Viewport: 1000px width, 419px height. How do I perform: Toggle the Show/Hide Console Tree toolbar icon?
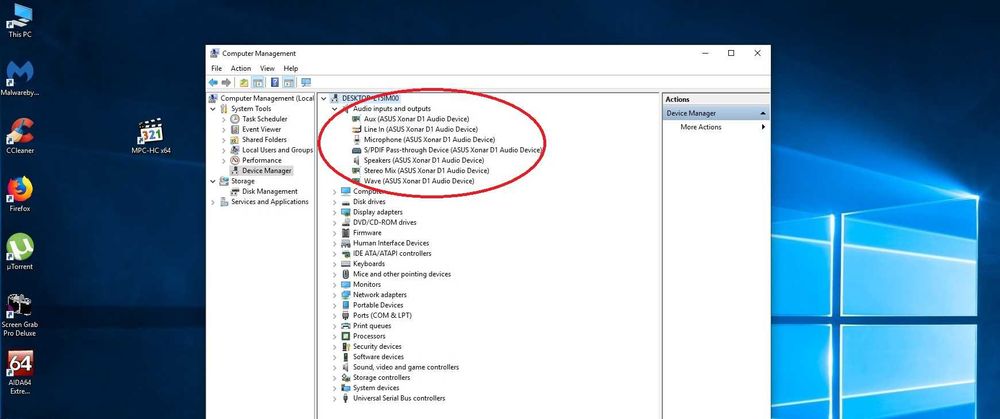tap(258, 82)
